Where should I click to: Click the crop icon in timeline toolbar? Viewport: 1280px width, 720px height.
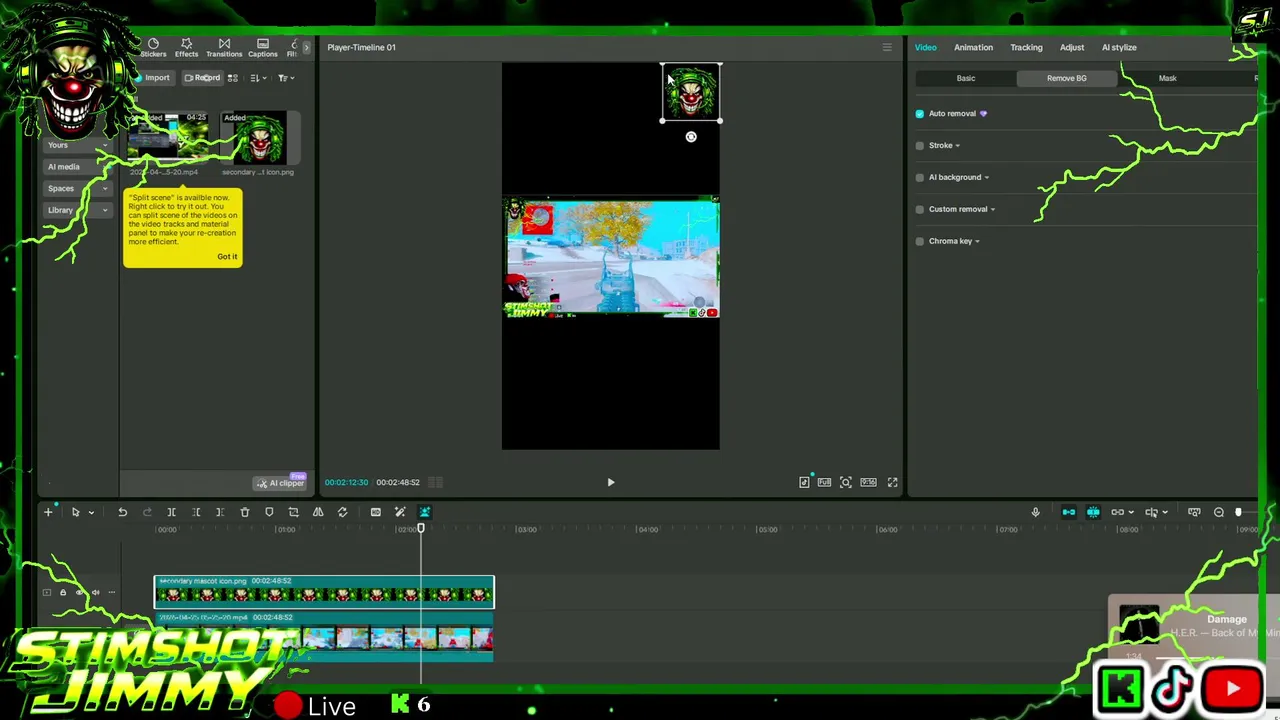click(293, 512)
